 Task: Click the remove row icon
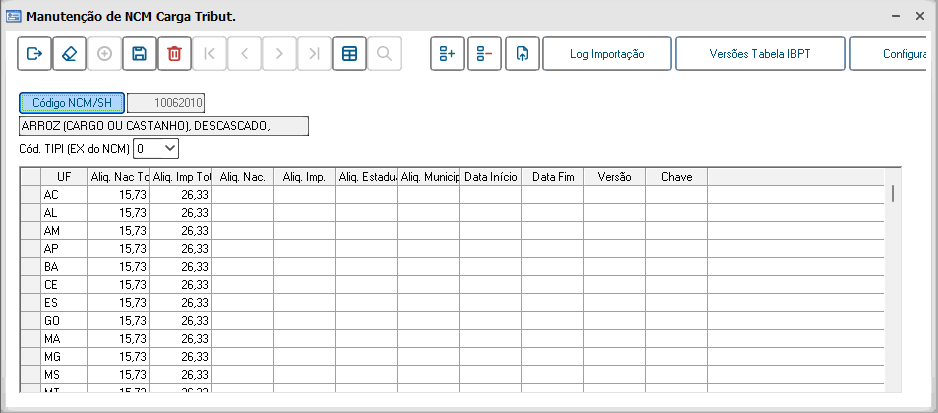pos(484,54)
